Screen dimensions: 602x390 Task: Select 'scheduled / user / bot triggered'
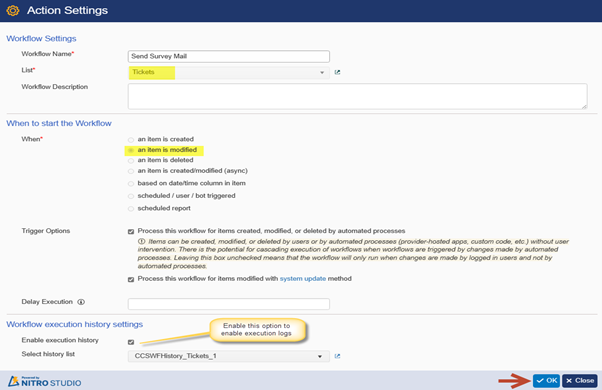(131, 196)
